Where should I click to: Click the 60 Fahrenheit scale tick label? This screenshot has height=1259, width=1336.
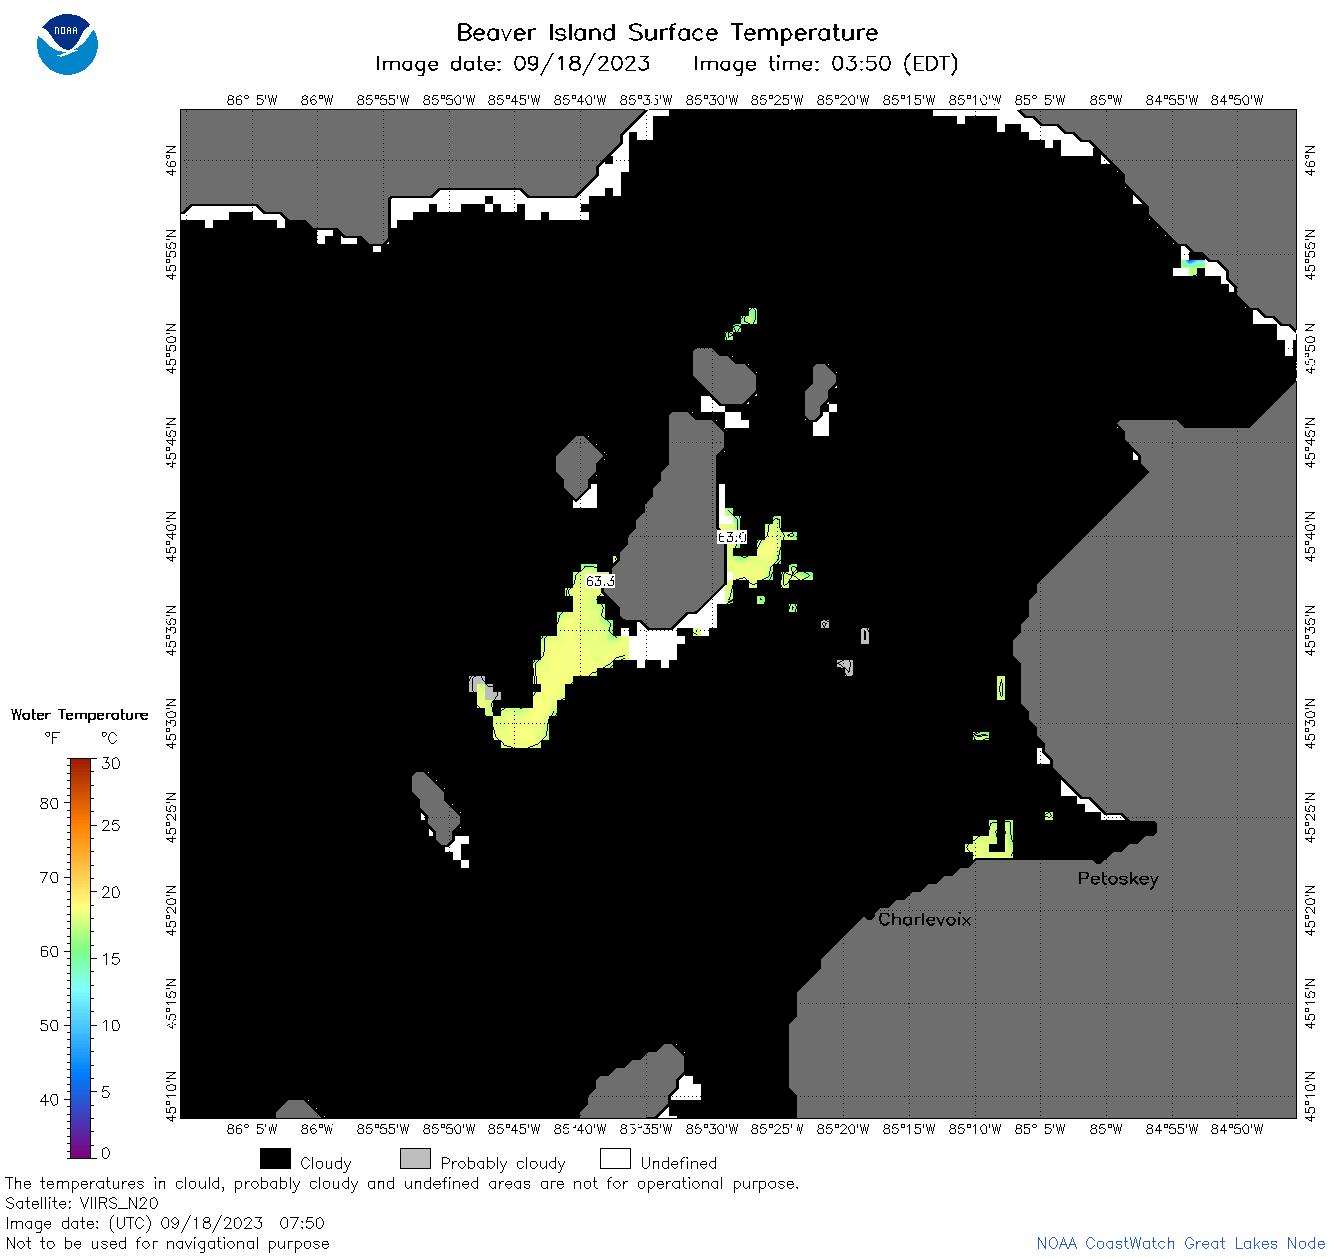(x=49, y=951)
